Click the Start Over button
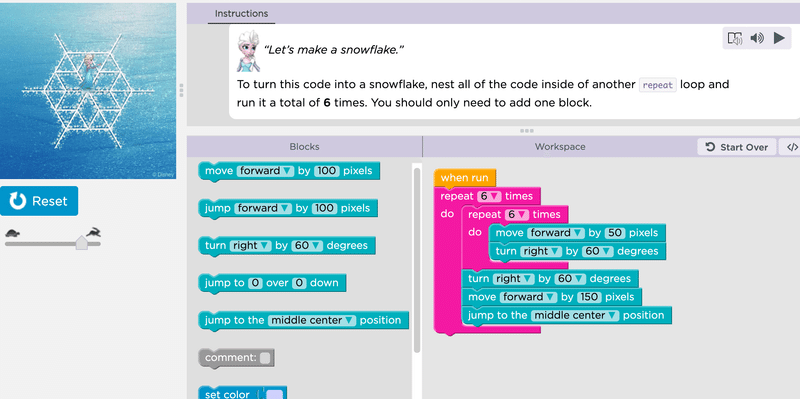The image size is (800, 399). (736, 147)
